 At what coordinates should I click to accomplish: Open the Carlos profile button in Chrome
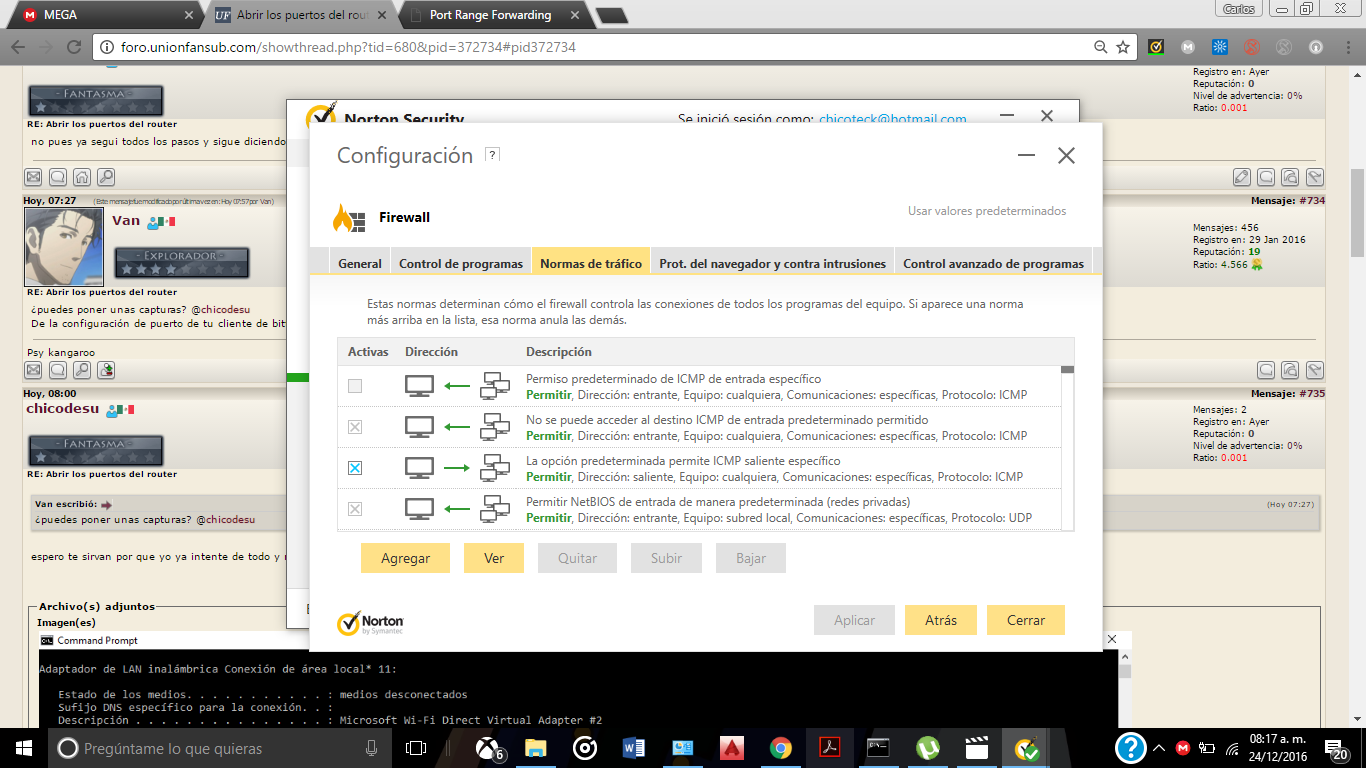click(1240, 9)
